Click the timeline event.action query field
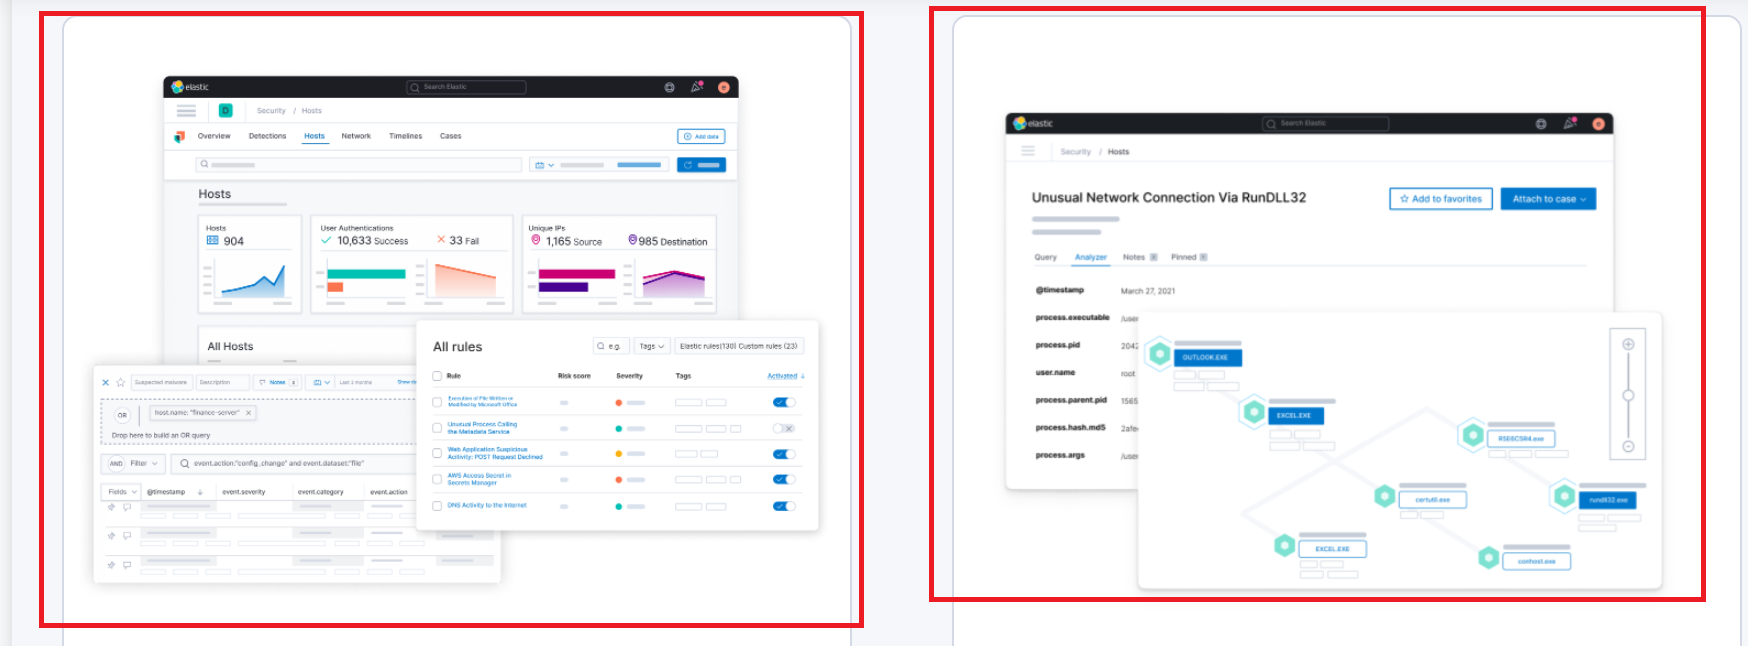Image resolution: width=1748 pixels, height=646 pixels. [x=292, y=463]
